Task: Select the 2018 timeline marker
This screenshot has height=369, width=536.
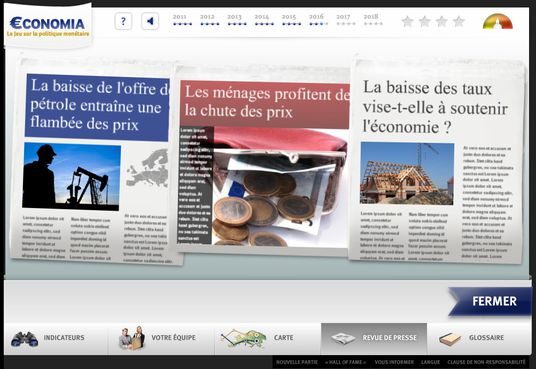Action: (x=373, y=20)
